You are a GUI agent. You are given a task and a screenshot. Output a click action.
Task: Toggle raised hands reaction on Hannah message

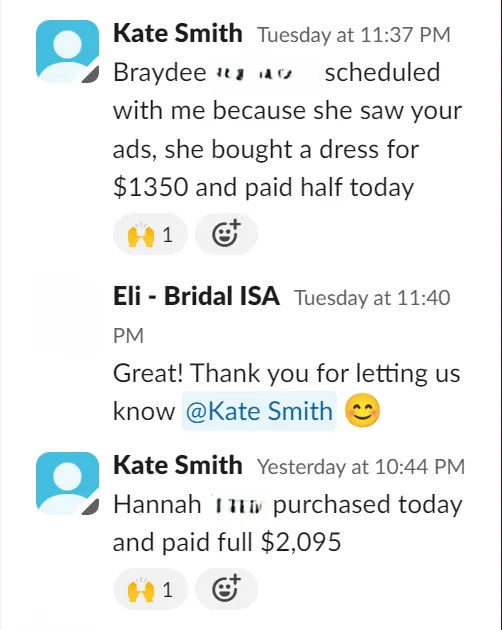pyautogui.click(x=150, y=589)
